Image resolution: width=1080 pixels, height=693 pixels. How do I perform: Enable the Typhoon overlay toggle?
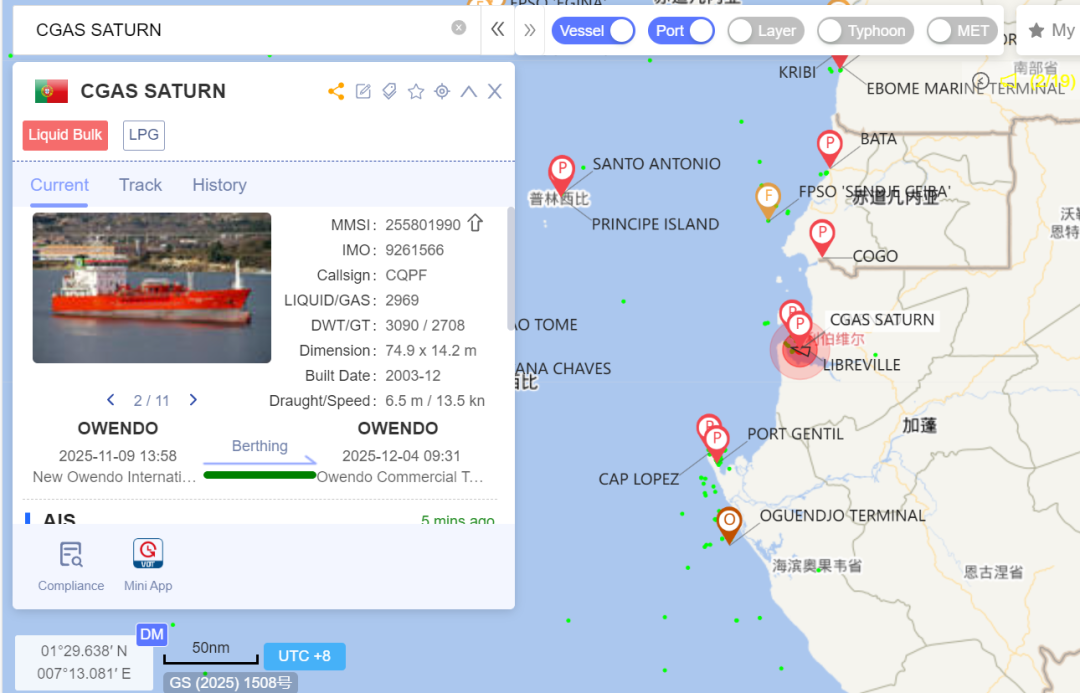coord(865,31)
